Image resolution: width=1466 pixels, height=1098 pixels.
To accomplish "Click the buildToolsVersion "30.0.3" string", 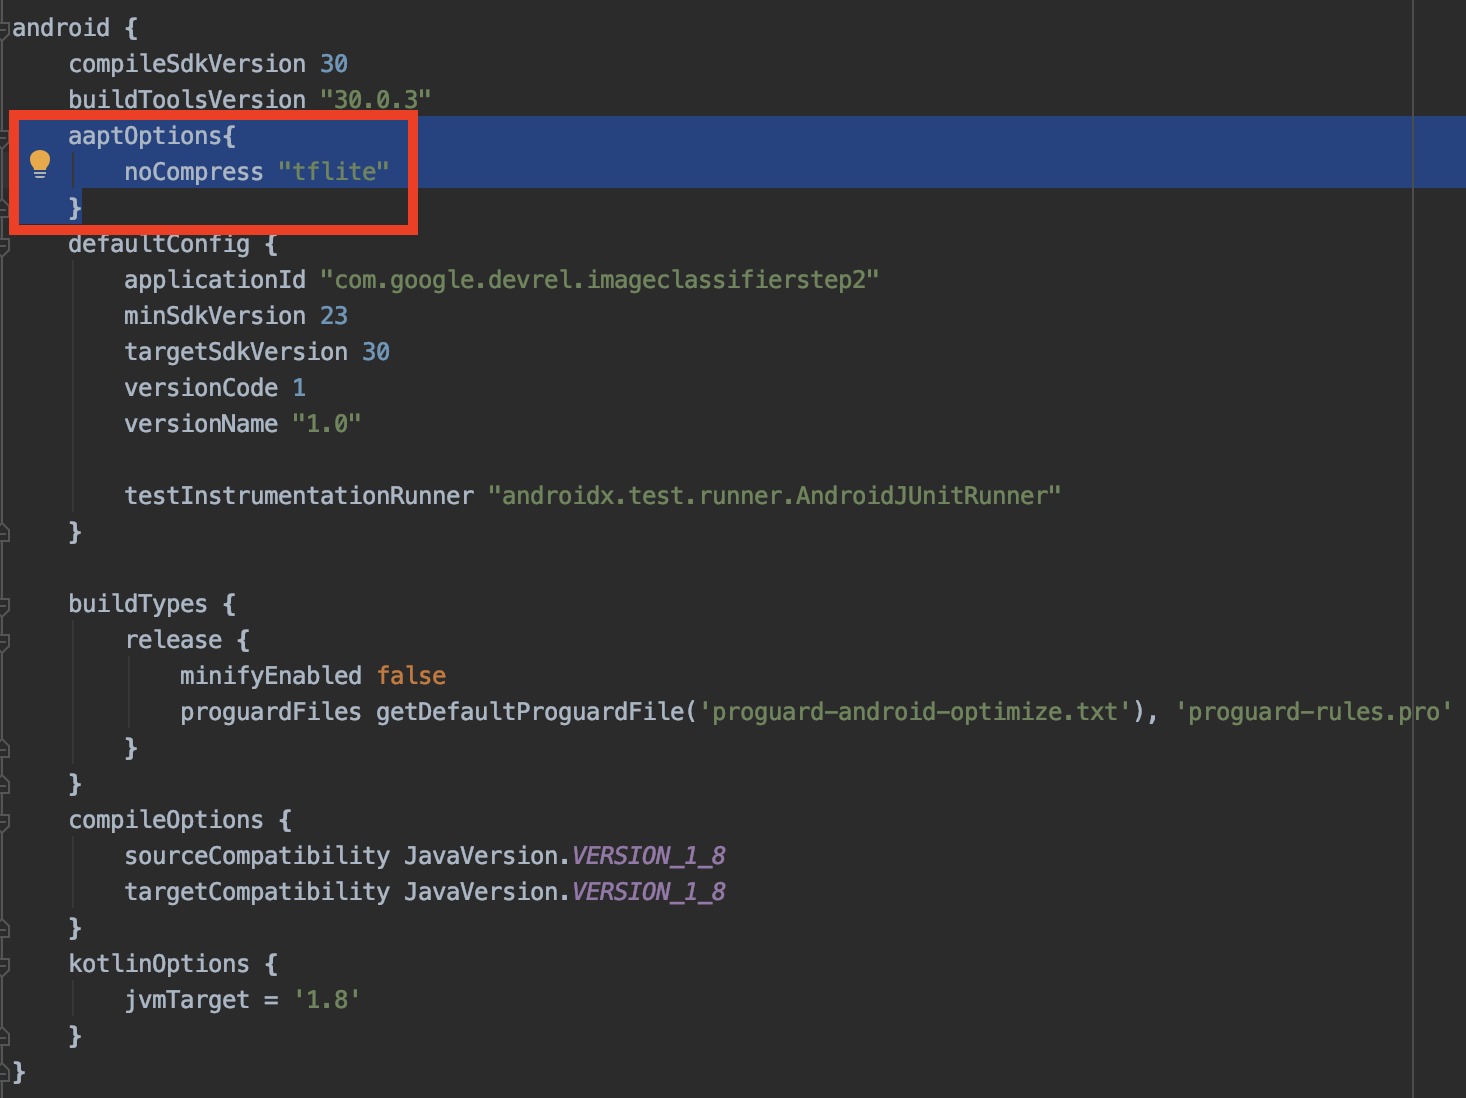I will (x=375, y=100).
